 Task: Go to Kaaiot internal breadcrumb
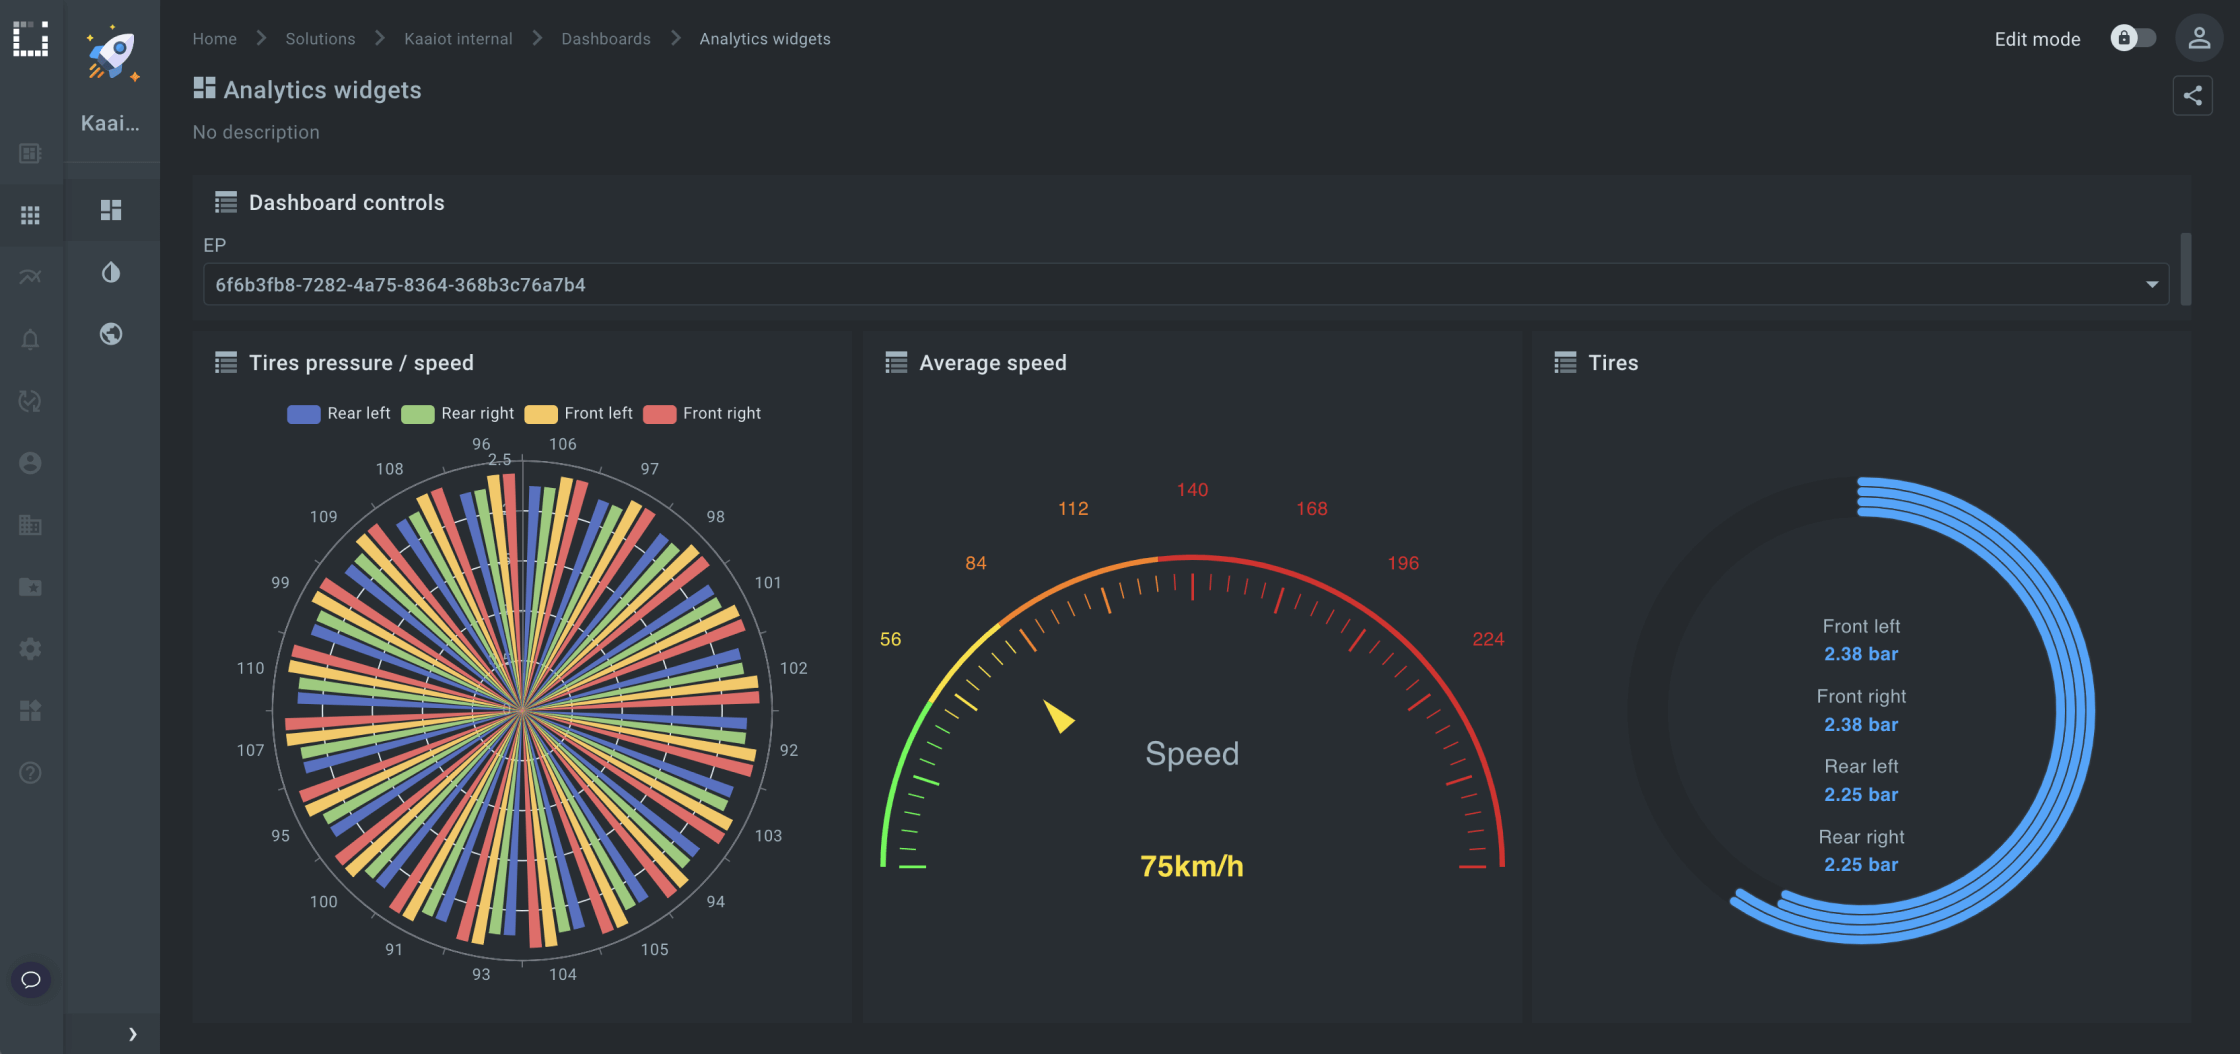pyautogui.click(x=458, y=38)
